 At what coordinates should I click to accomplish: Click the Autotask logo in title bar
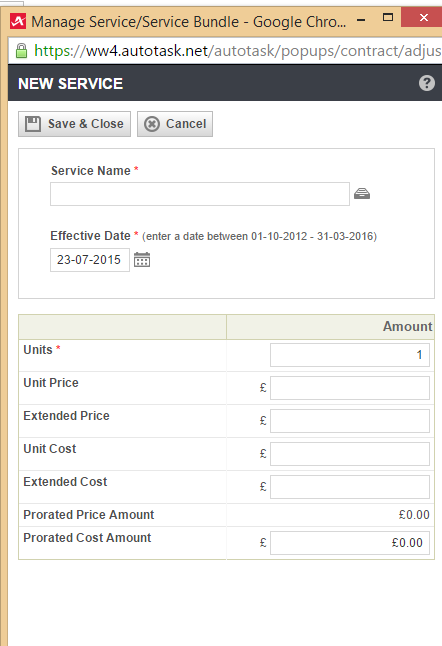[x=18, y=21]
